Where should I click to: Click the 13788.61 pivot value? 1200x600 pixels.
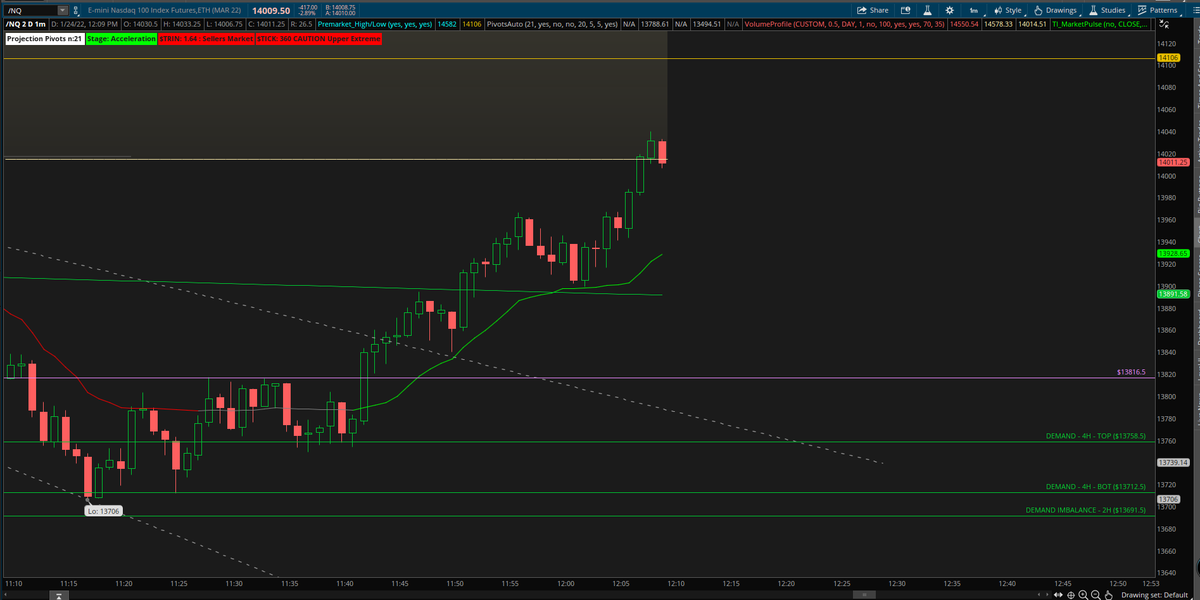(657, 24)
